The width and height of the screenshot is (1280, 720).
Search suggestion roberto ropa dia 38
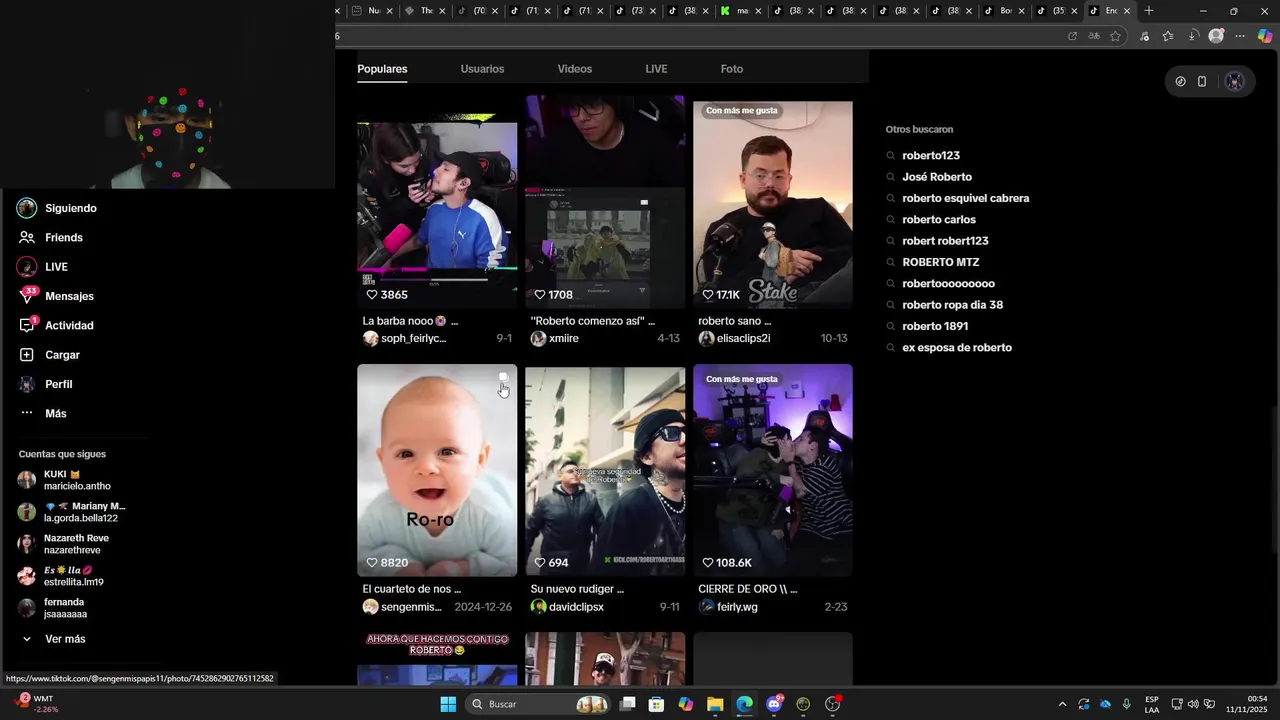click(952, 305)
